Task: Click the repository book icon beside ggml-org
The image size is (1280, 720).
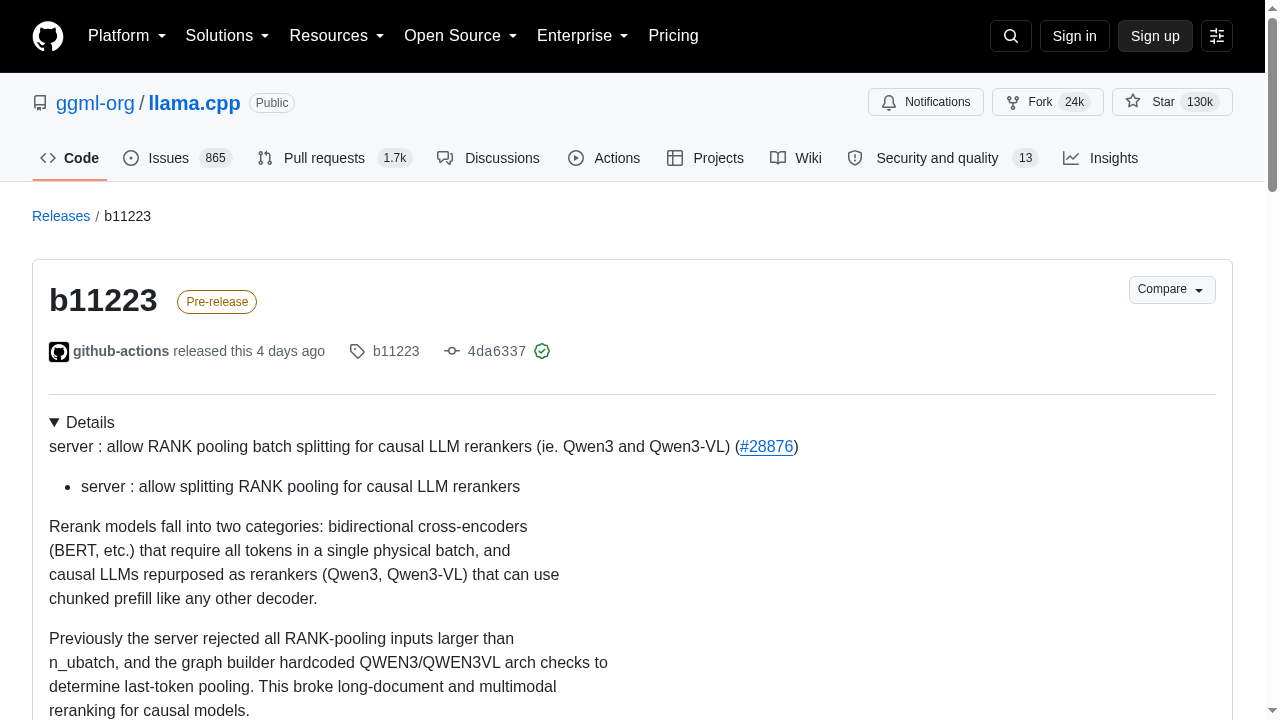Action: tap(40, 103)
